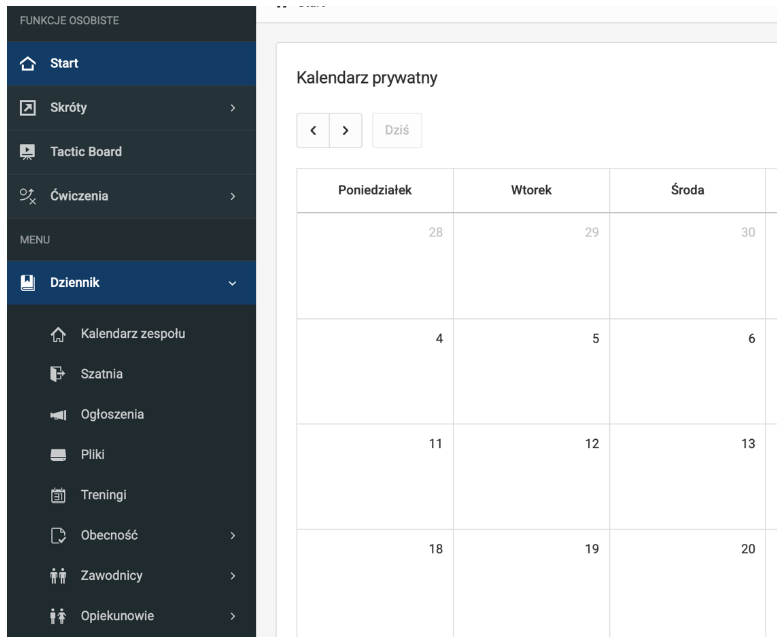Click the Ogłoszenia megaphone icon
This screenshot has height=641, width=777.
coord(58,415)
